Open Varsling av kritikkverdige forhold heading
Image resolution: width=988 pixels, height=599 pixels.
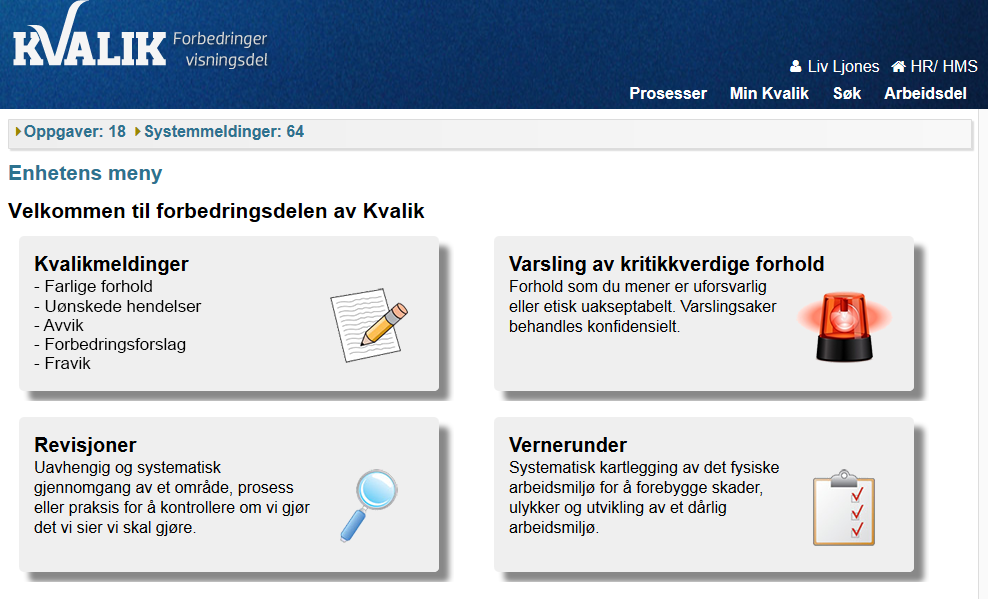coord(666,264)
